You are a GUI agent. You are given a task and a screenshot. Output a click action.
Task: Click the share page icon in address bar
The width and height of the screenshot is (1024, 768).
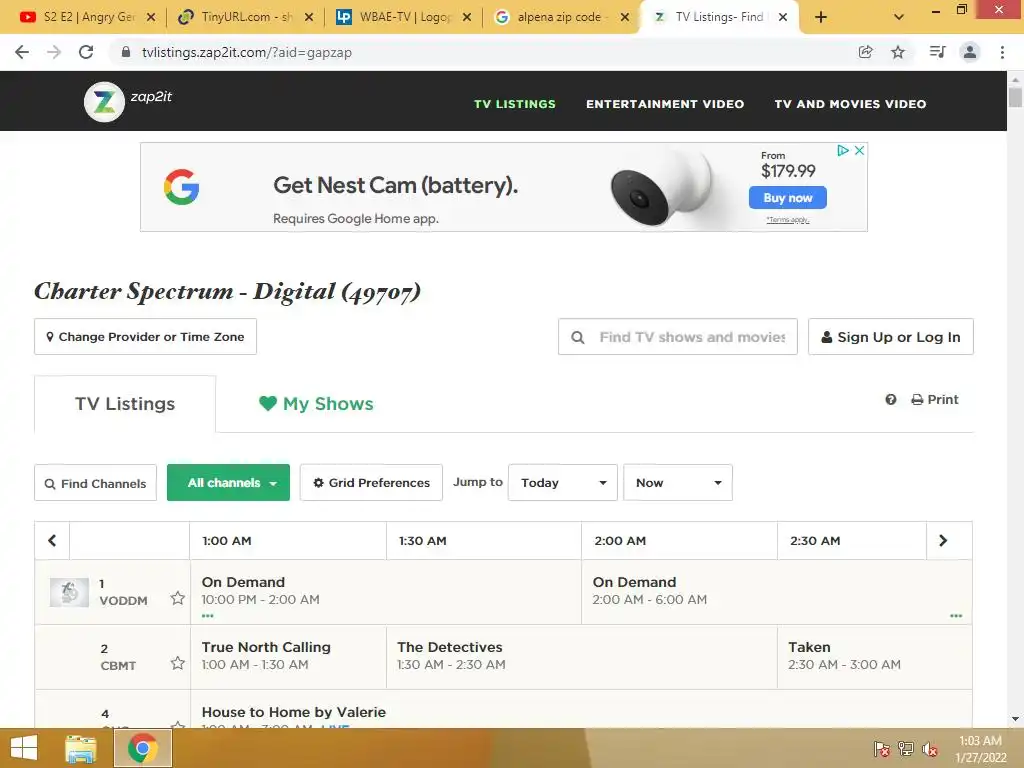pos(865,52)
